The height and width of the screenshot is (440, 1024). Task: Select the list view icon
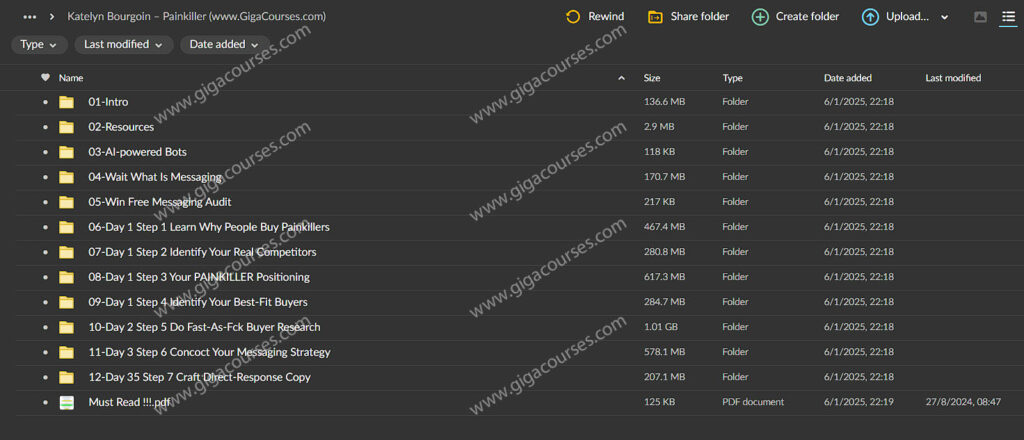coord(1008,17)
